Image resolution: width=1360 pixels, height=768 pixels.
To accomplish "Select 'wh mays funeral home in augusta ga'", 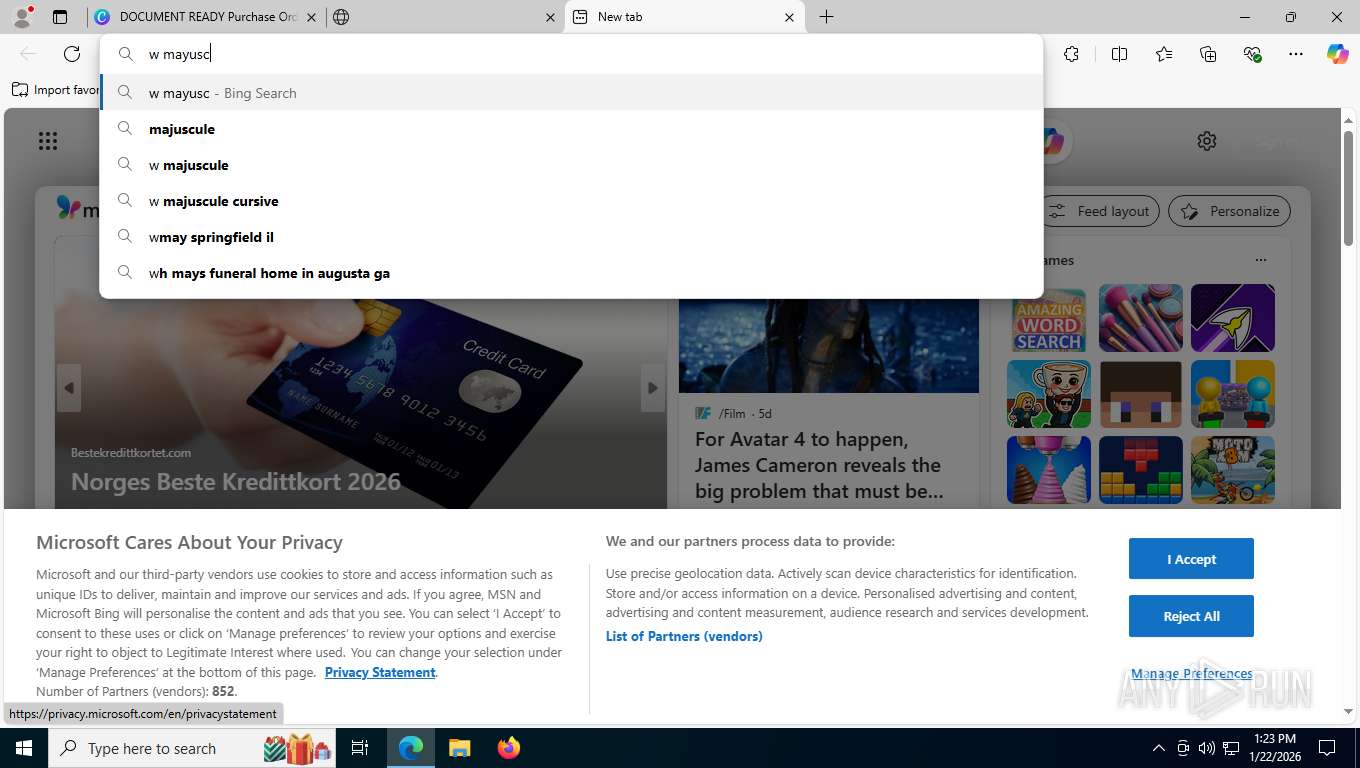I will point(572,273).
